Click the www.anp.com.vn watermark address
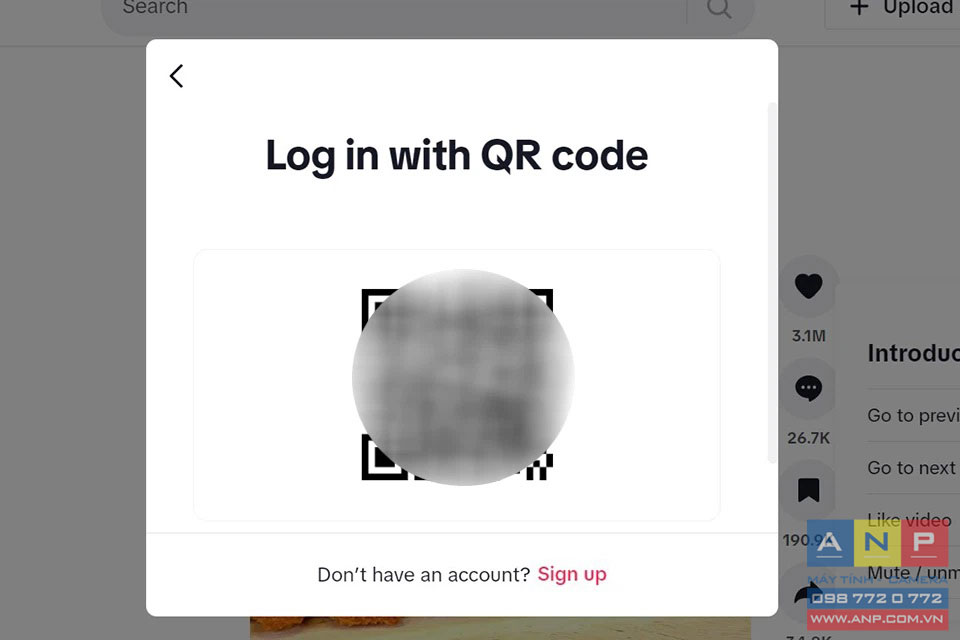960x640 pixels. [877, 619]
